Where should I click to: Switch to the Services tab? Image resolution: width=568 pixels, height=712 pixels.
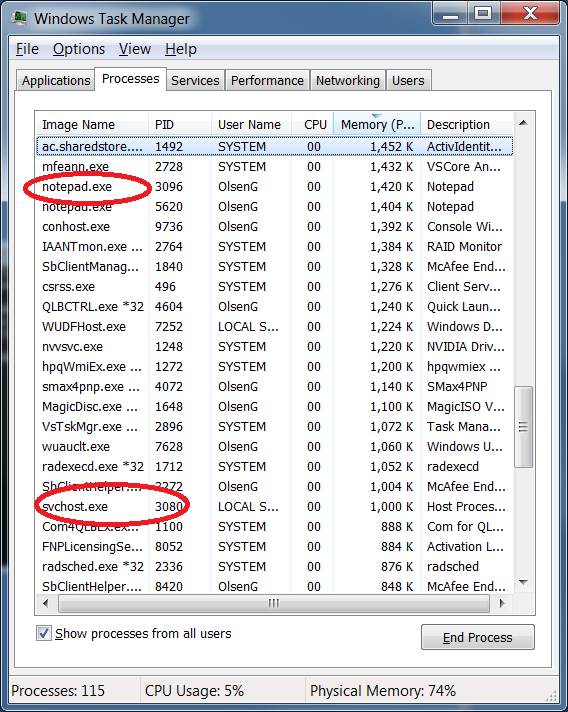click(x=195, y=80)
